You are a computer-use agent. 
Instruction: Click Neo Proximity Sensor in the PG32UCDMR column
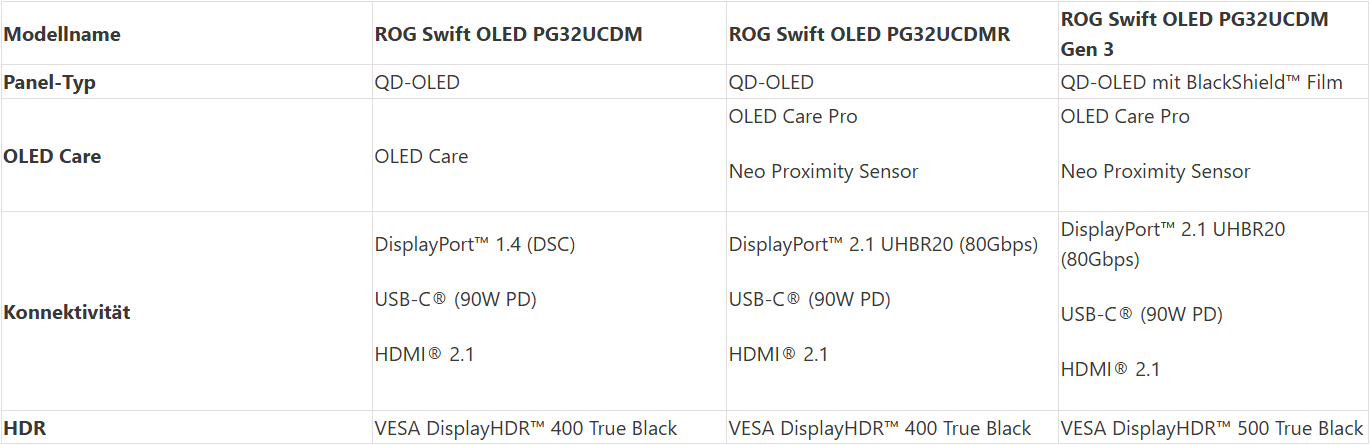click(x=823, y=171)
